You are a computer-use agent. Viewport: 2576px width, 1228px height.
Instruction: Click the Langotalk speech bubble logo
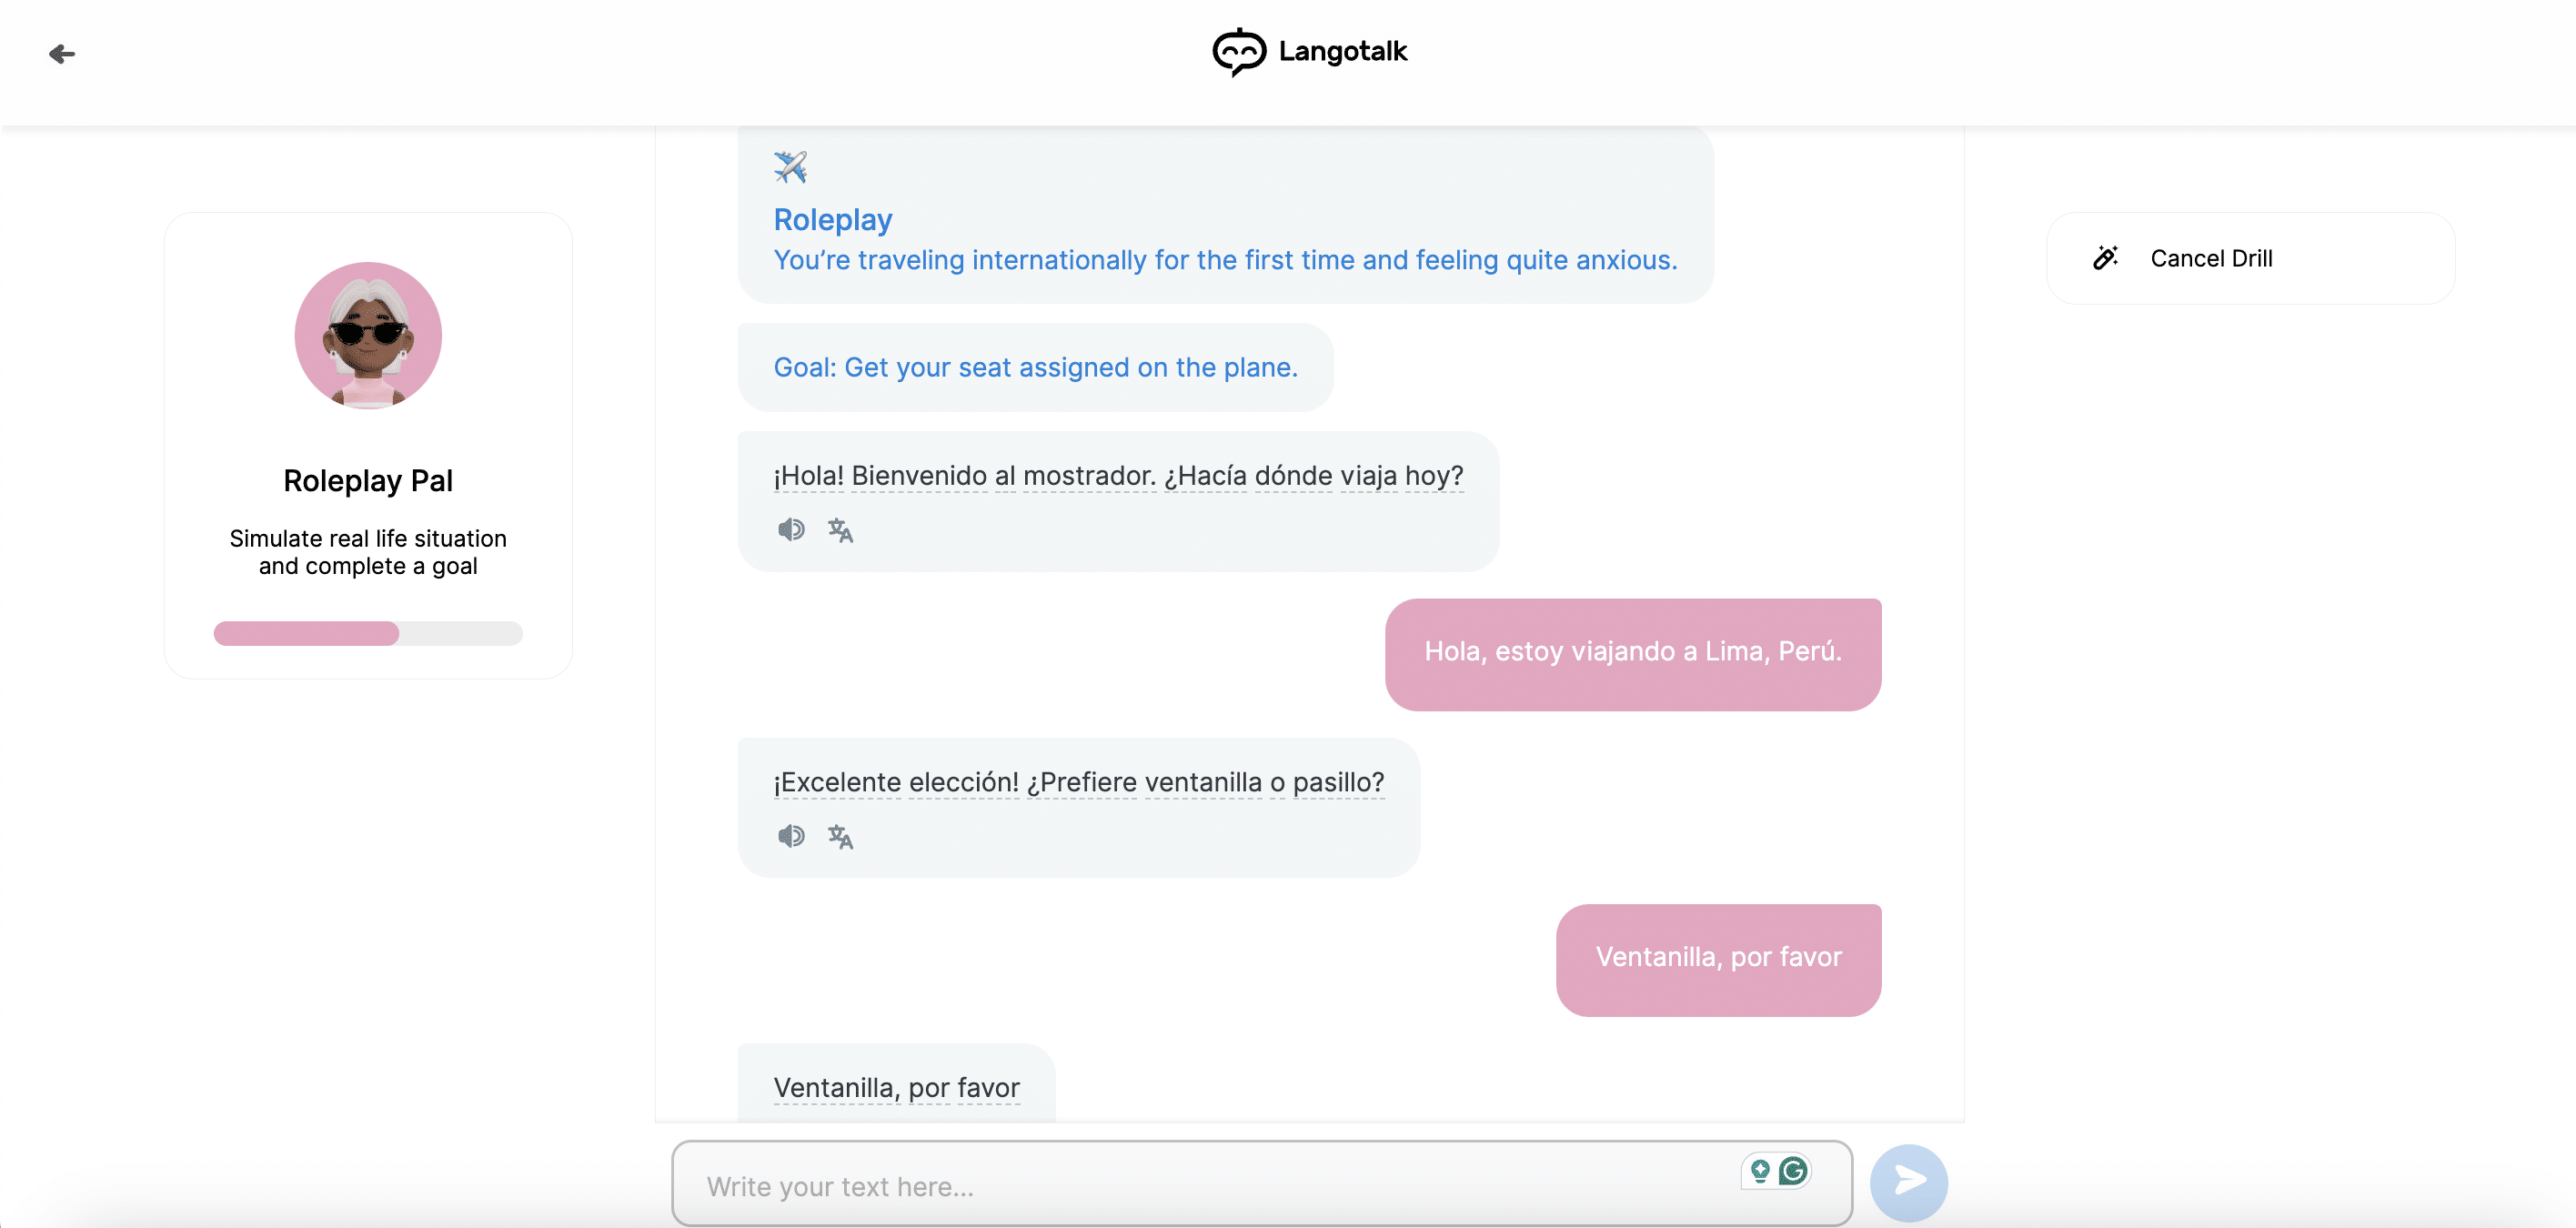[x=1238, y=51]
